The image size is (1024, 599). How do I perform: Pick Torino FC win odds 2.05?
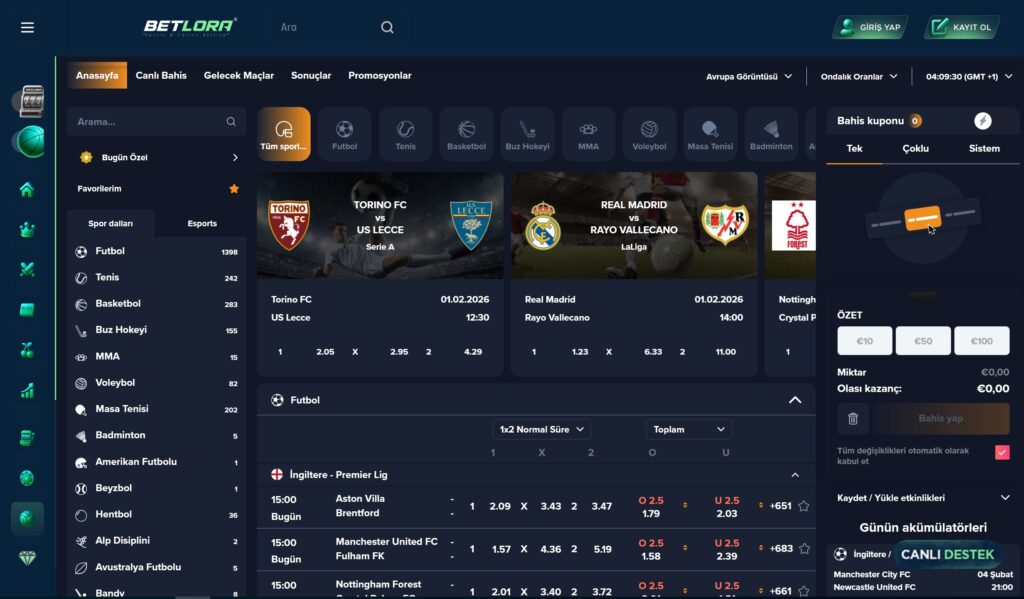(x=325, y=352)
